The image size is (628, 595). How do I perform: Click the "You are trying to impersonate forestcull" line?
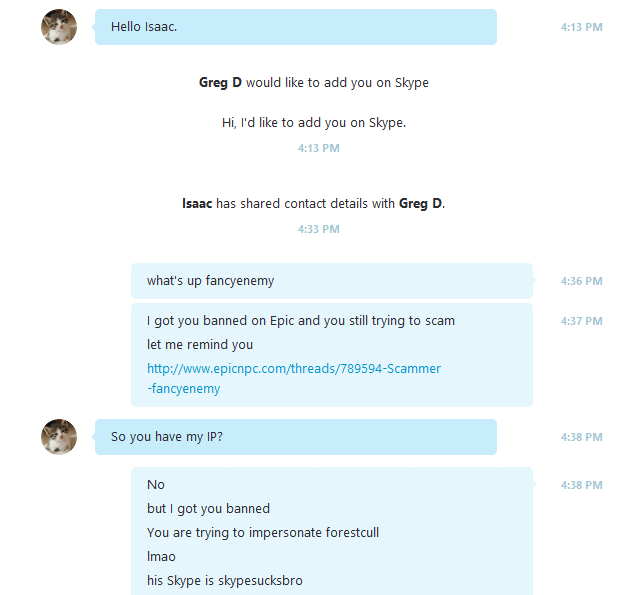pos(263,533)
